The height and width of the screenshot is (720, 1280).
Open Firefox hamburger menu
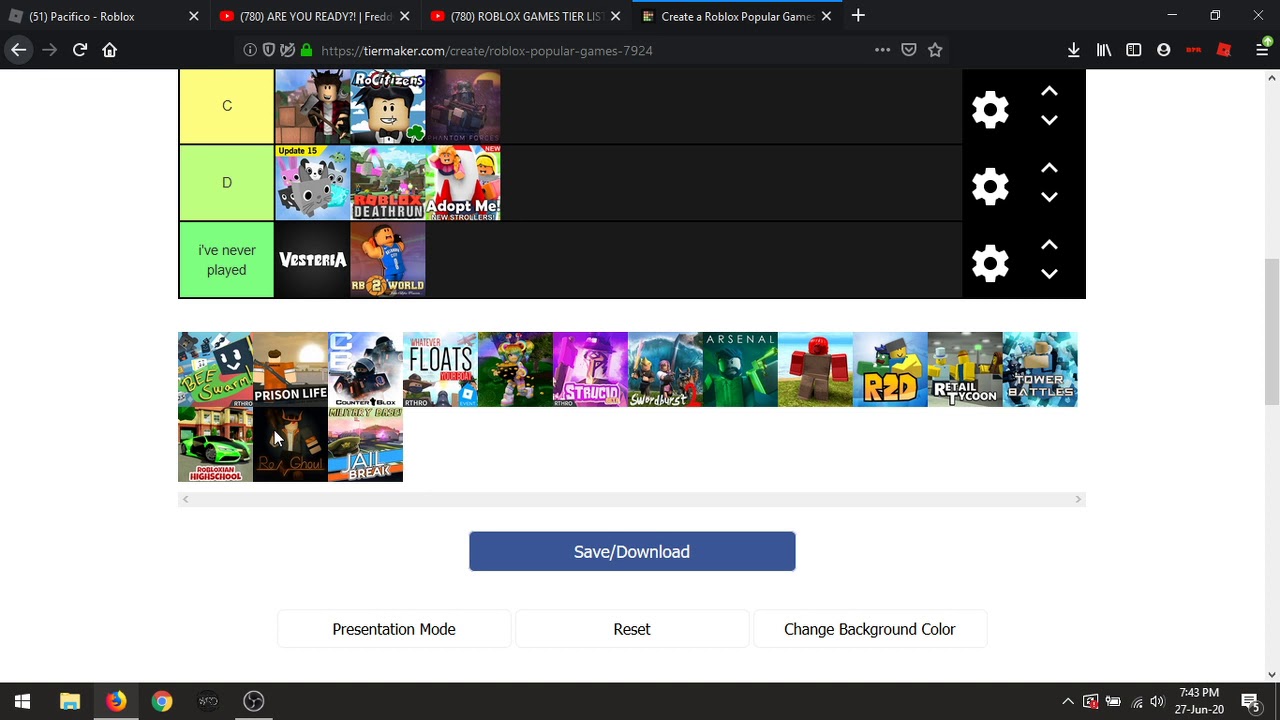point(1263,50)
